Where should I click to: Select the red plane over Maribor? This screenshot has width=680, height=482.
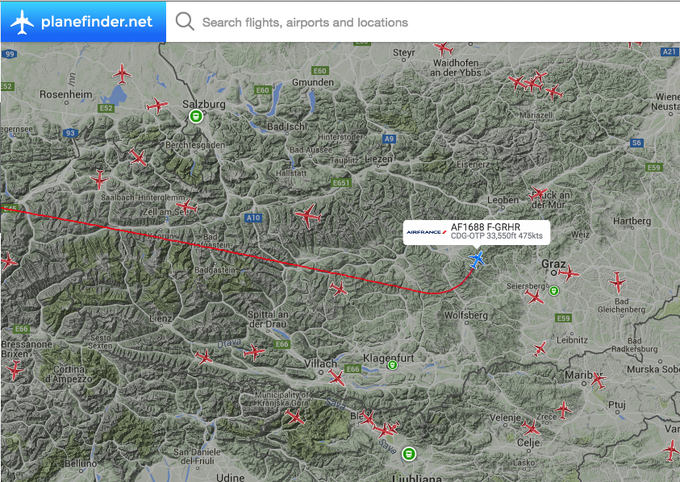point(598,380)
